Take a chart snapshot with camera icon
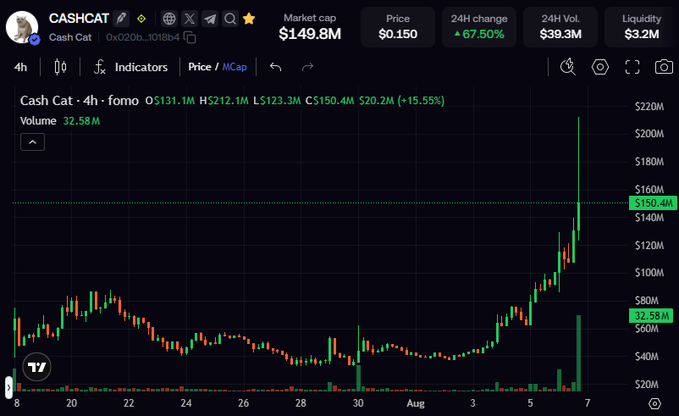 point(664,67)
